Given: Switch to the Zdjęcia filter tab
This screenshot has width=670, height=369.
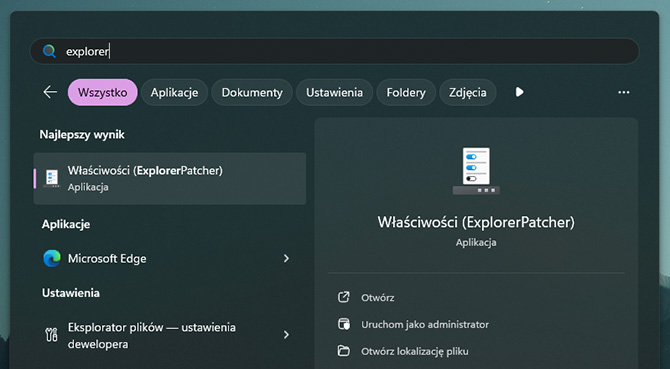Looking at the screenshot, I should click(467, 92).
